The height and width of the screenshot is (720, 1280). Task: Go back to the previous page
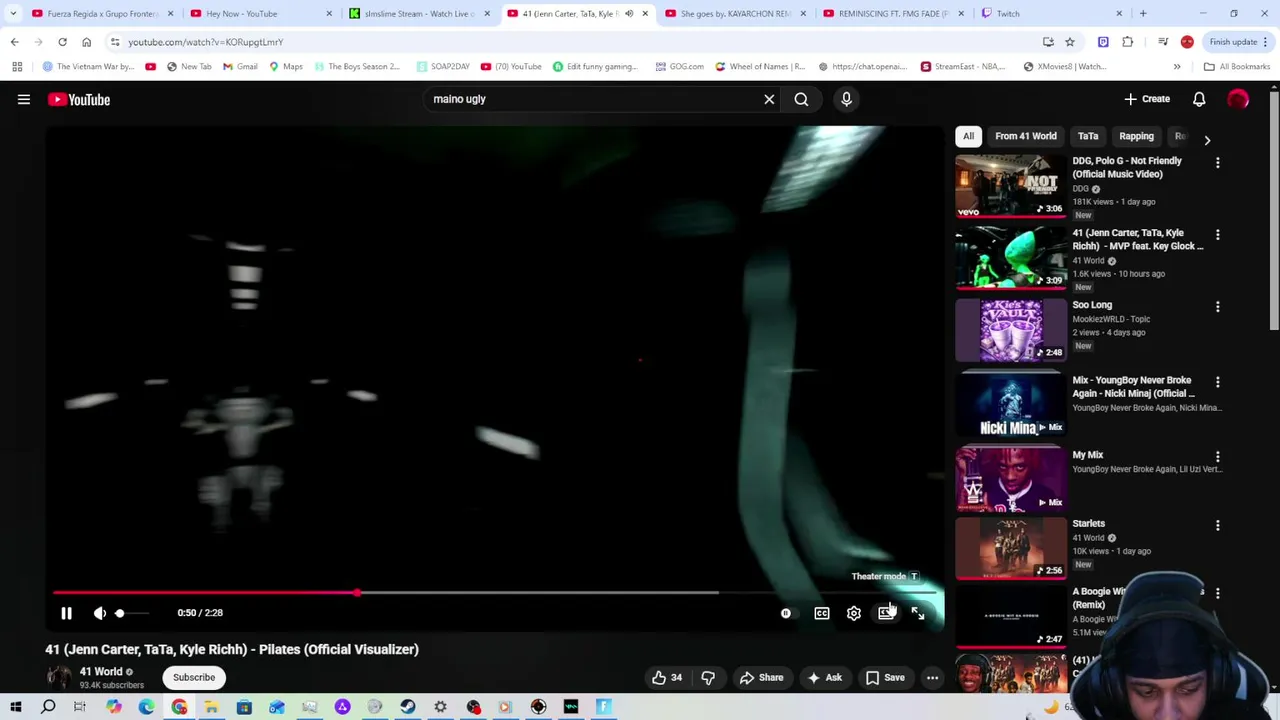pyautogui.click(x=14, y=42)
